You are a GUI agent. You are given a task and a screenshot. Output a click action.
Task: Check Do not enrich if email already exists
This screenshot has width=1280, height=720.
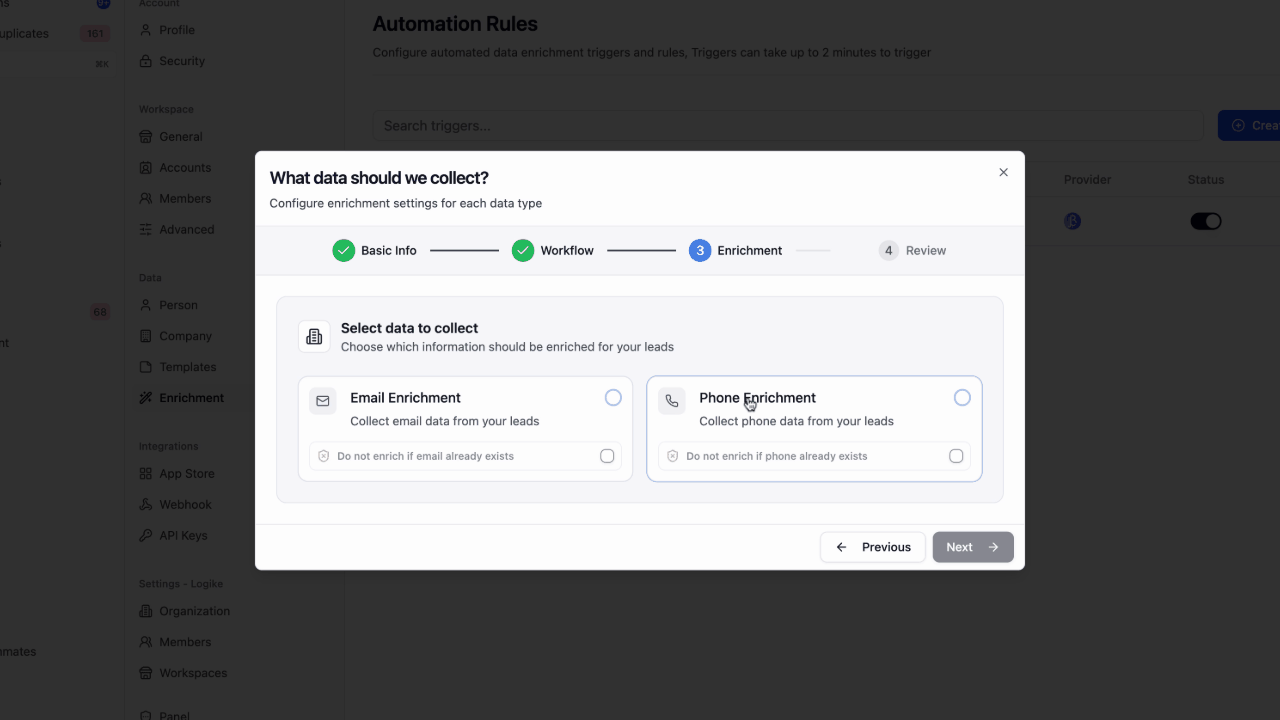tap(607, 456)
